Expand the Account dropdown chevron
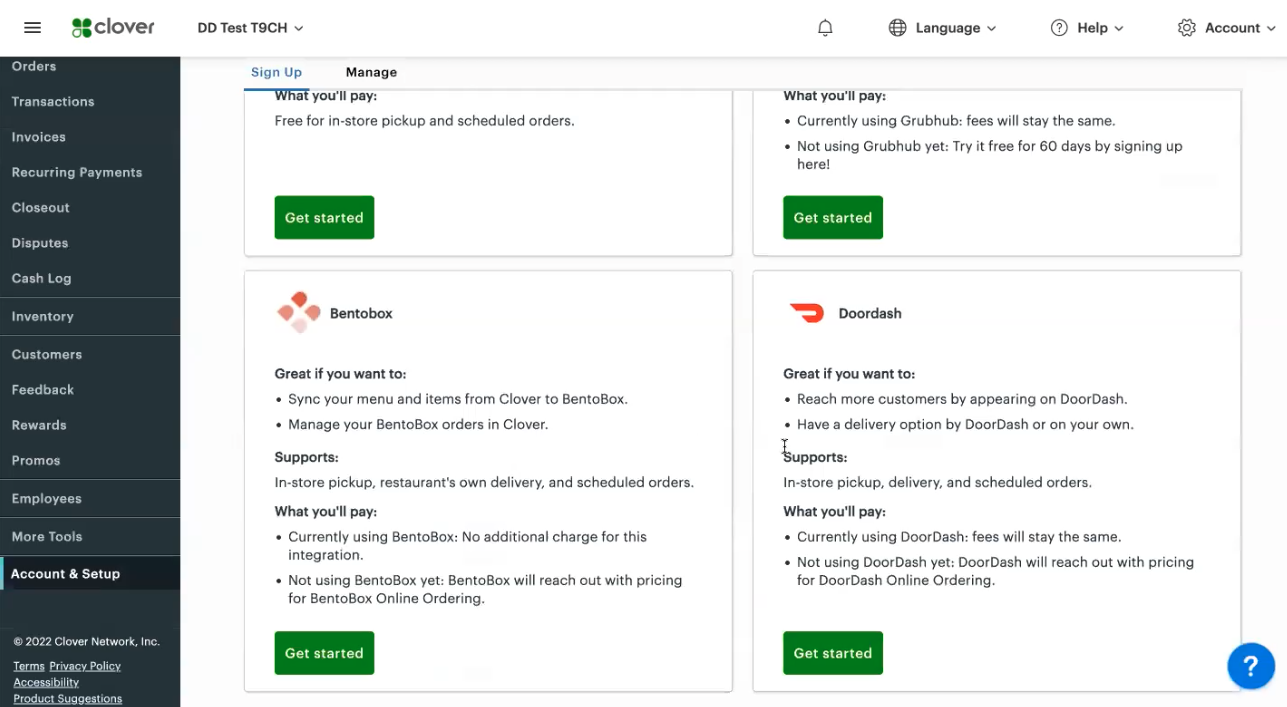Viewport: 1287px width, 707px height. 1271,28
